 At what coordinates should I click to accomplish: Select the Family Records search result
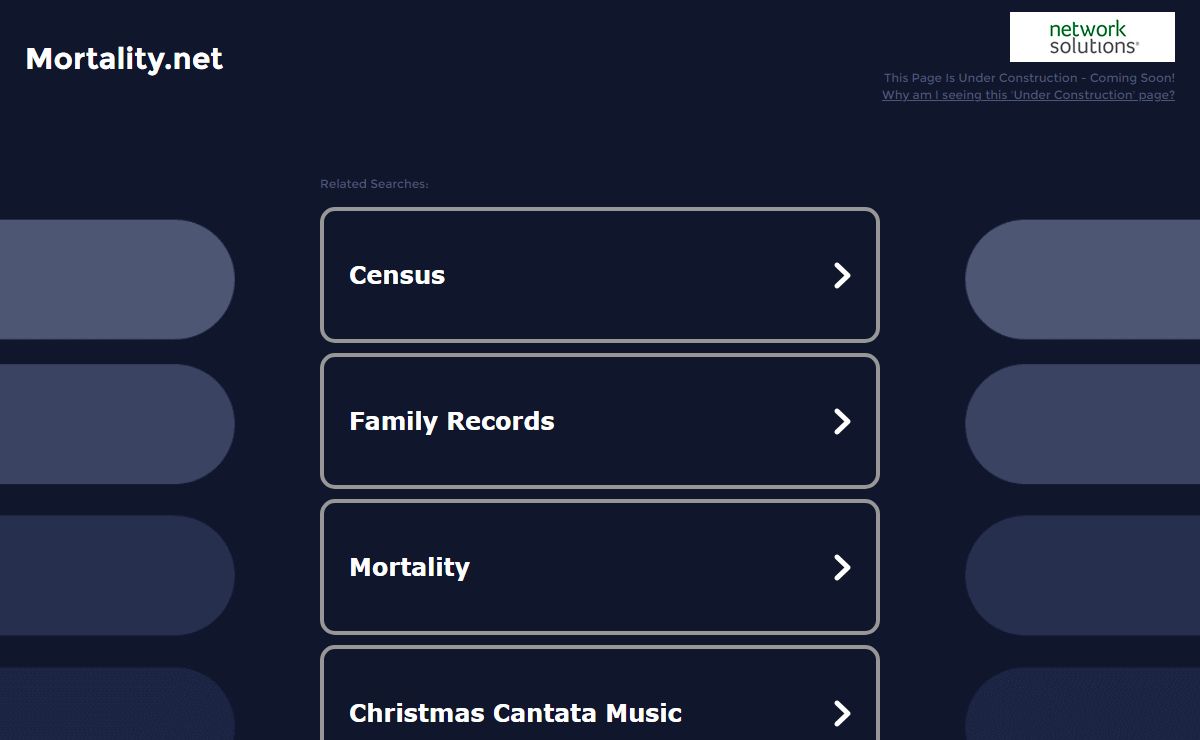452,421
